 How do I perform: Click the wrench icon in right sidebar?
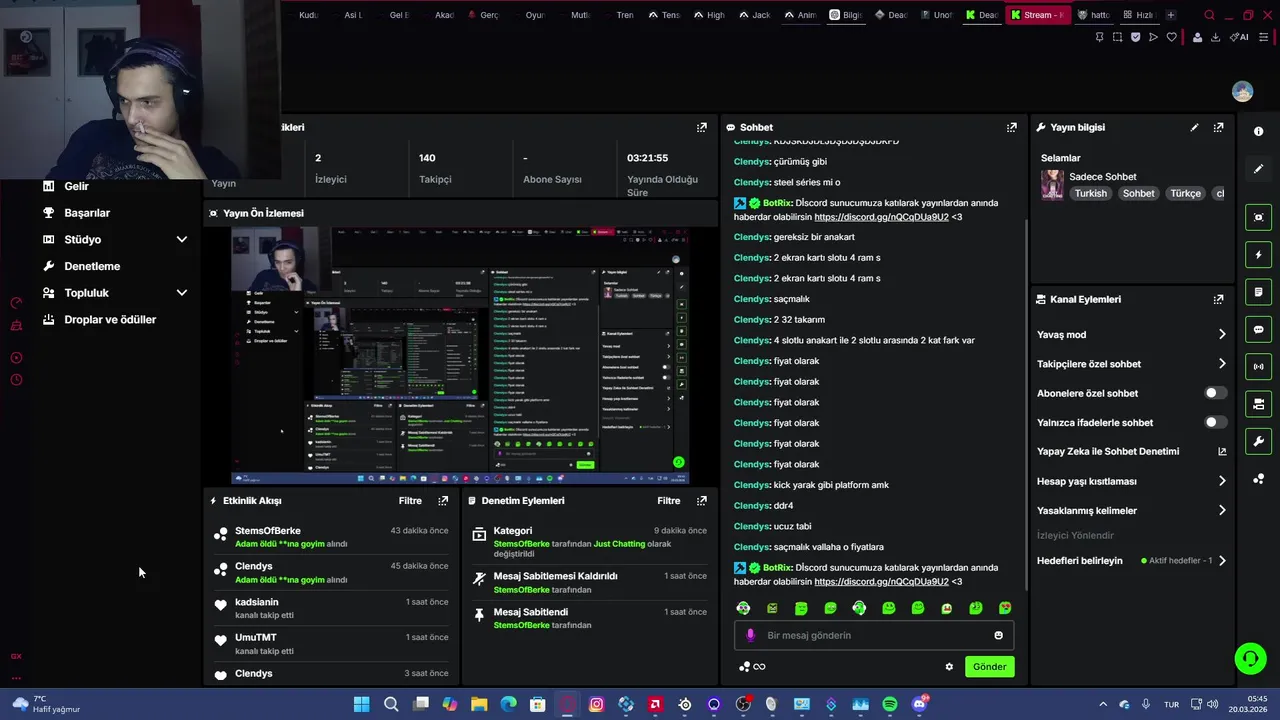pos(1258,441)
